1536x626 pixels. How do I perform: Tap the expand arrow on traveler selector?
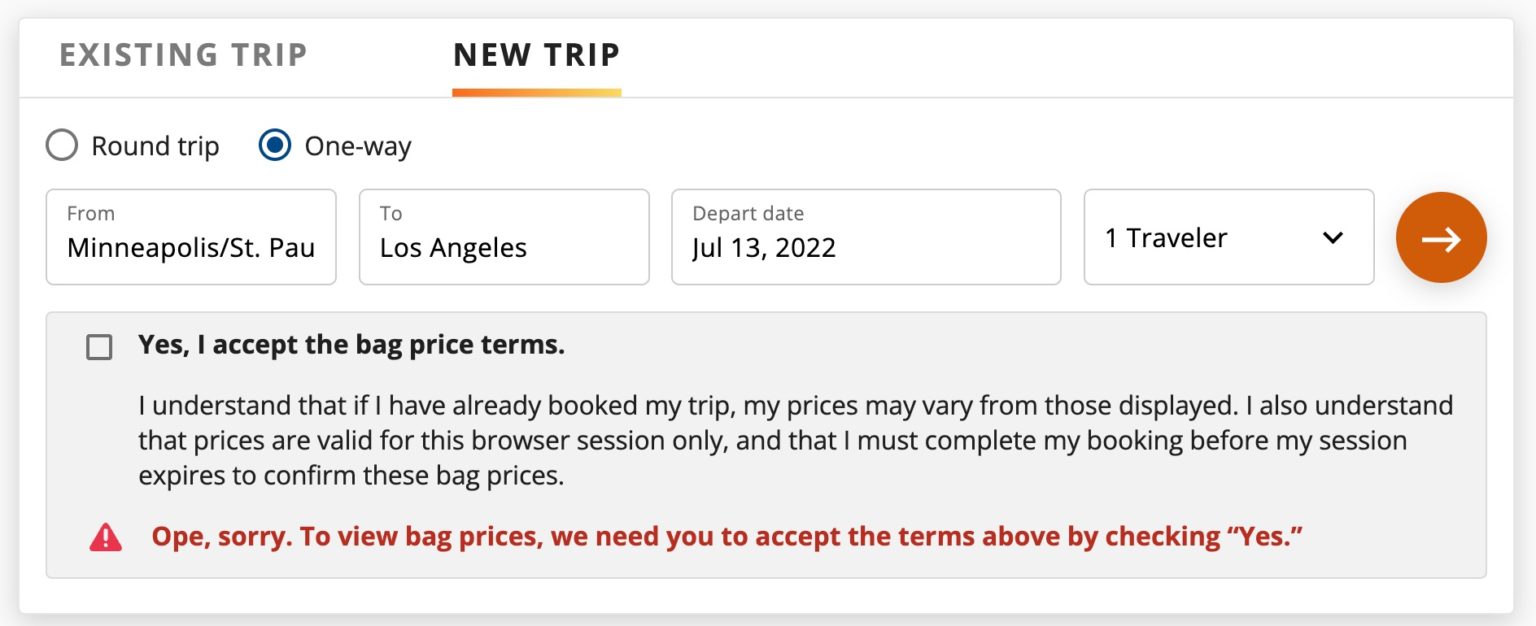click(x=1332, y=237)
